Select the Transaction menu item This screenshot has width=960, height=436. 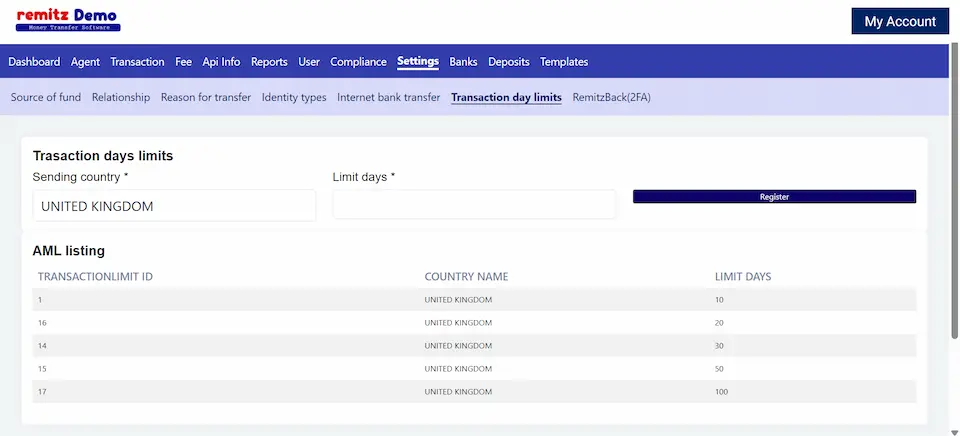click(137, 62)
